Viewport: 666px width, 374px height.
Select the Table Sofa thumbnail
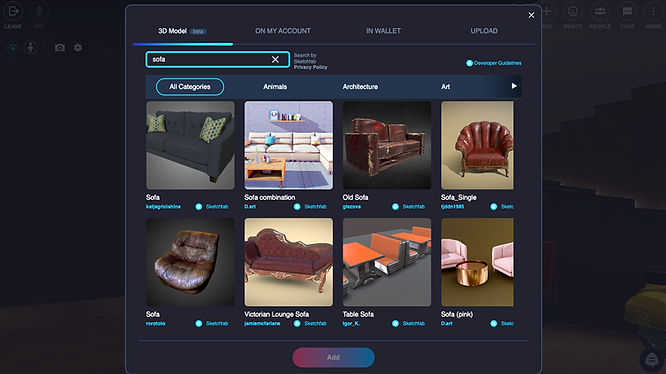[x=387, y=262]
